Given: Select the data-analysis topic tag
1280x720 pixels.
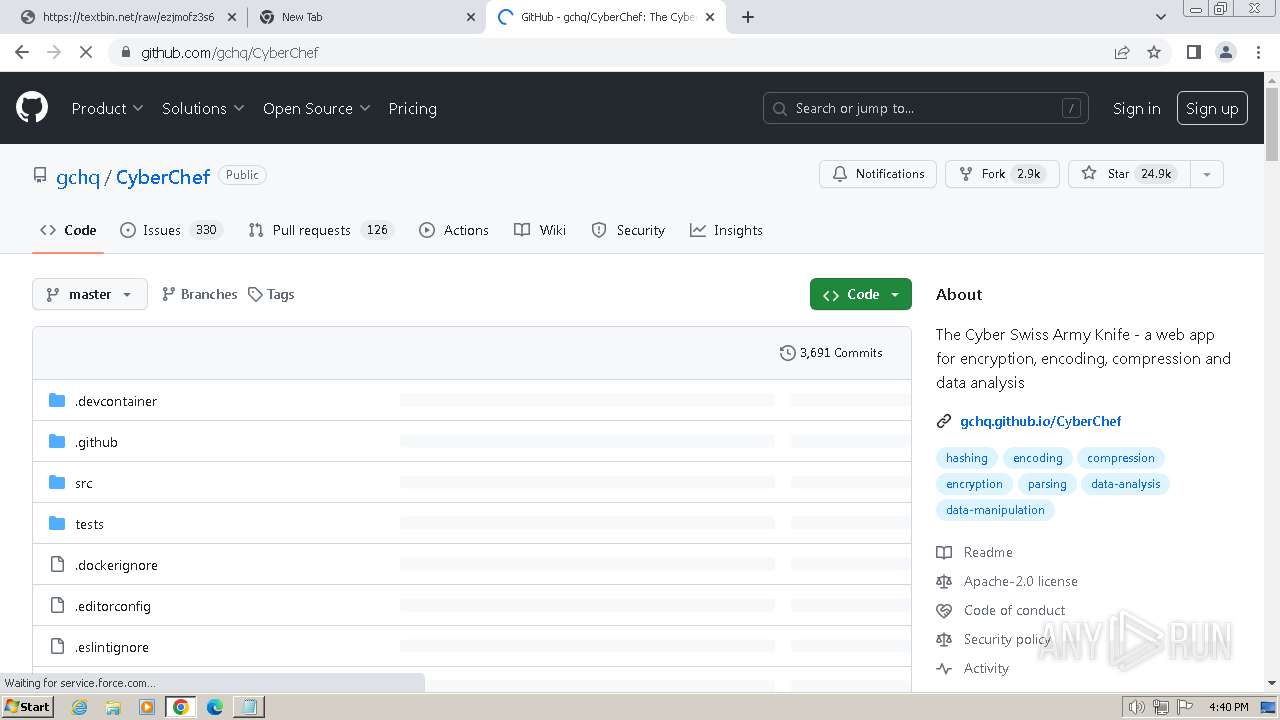Looking at the screenshot, I should point(1126,484).
